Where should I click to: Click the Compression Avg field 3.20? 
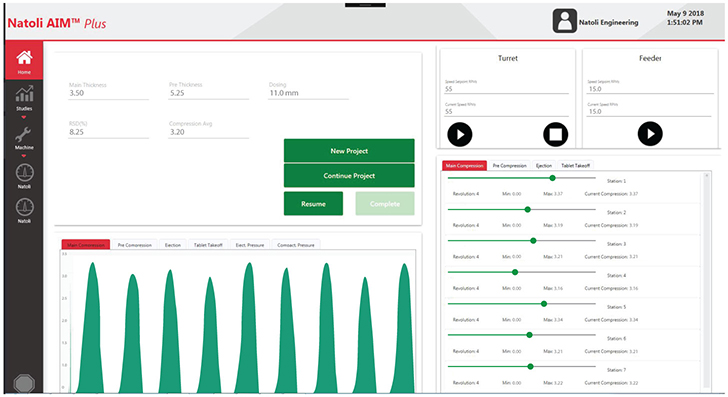(208, 132)
